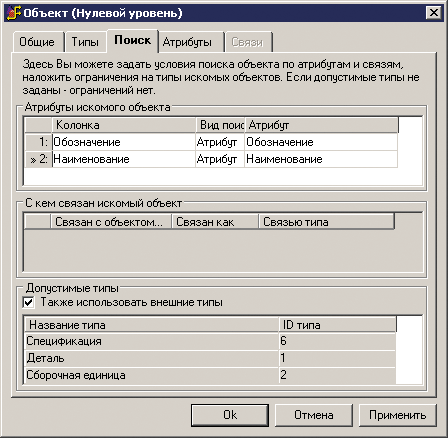Click Наименование cell in Атрибут column

coord(321,159)
